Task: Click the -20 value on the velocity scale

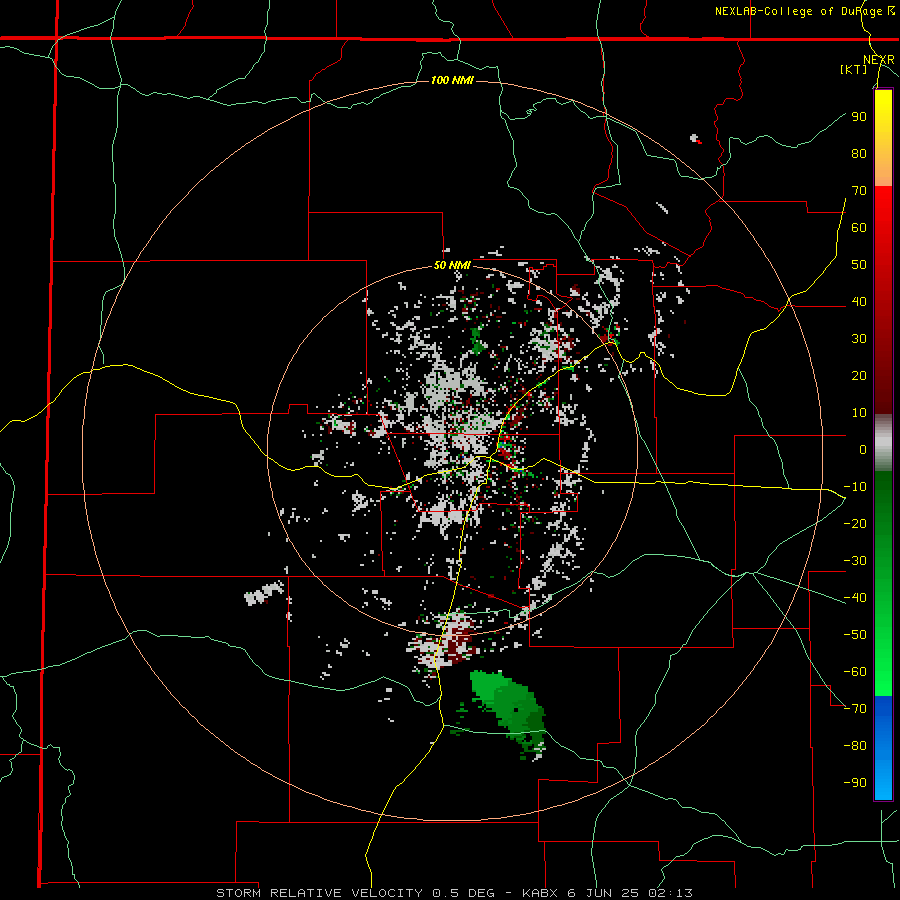Action: pyautogui.click(x=855, y=523)
